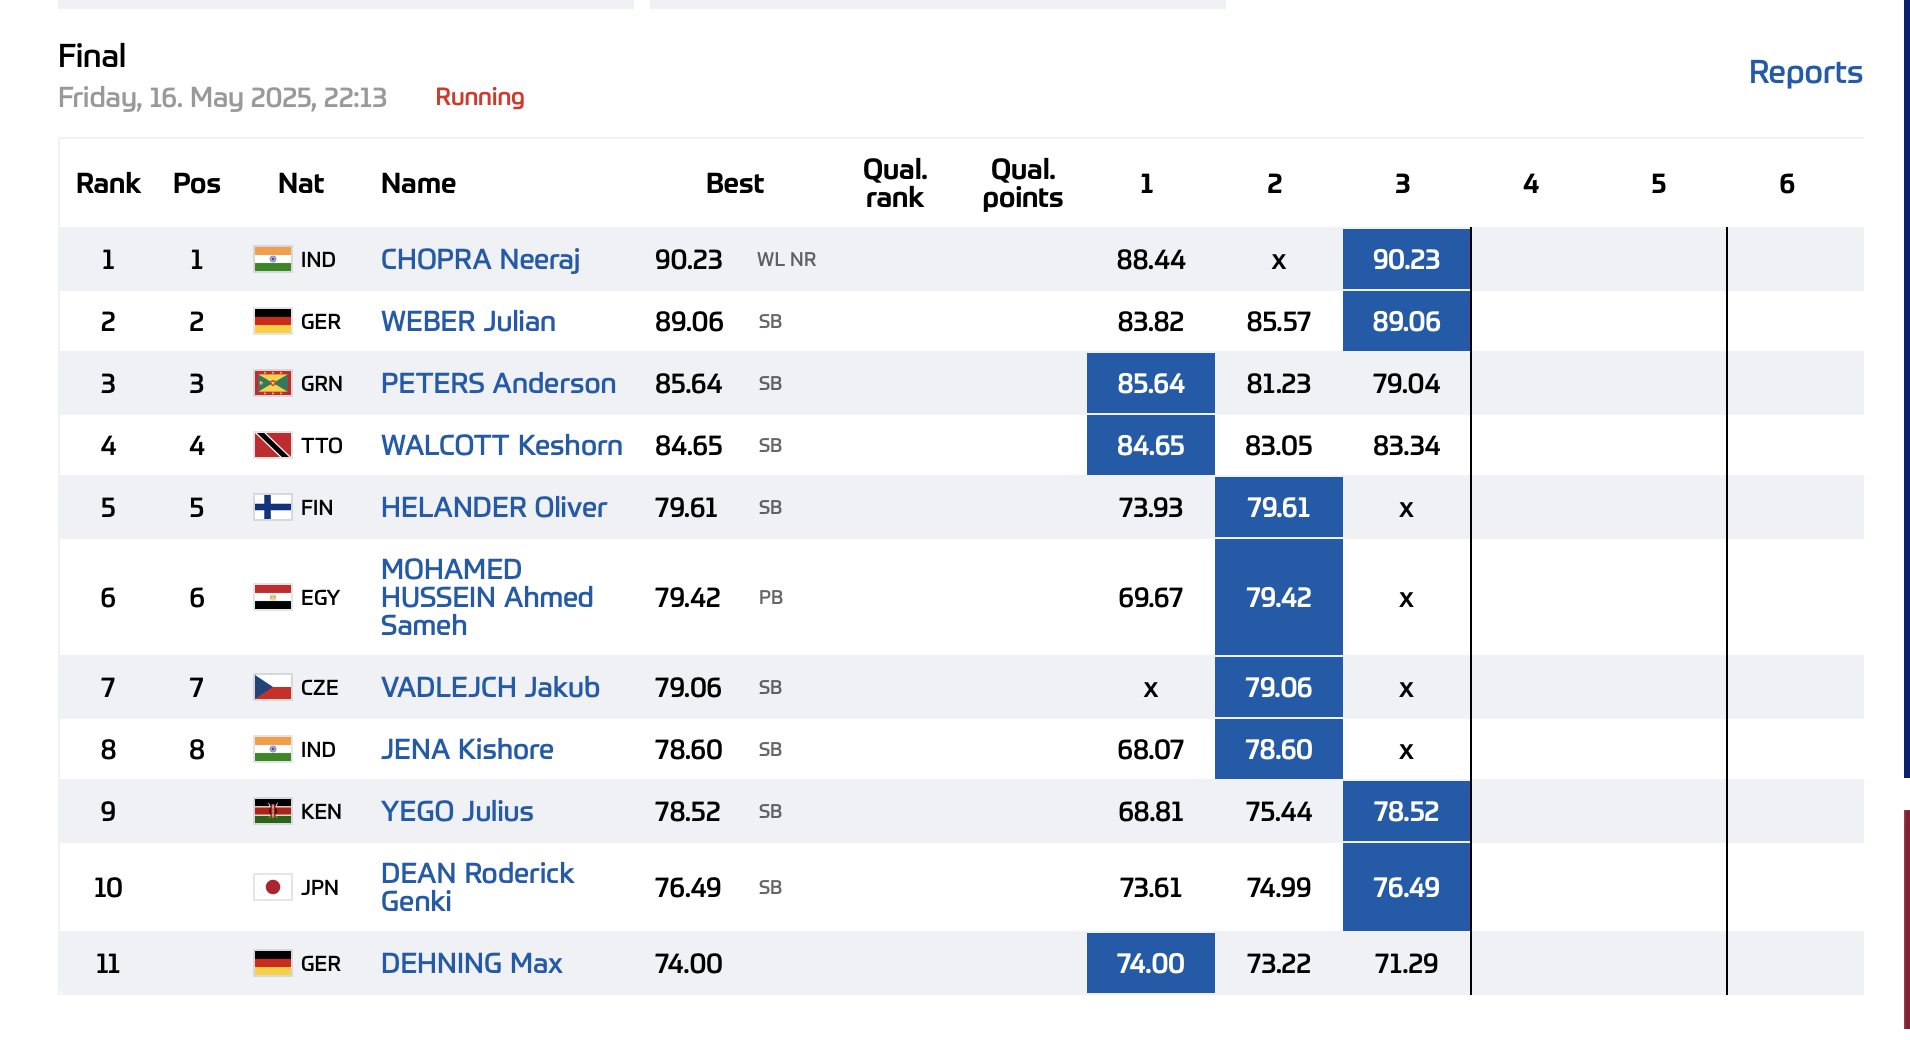Click the Egypt flag icon
This screenshot has width=1910, height=1040.
[272, 598]
